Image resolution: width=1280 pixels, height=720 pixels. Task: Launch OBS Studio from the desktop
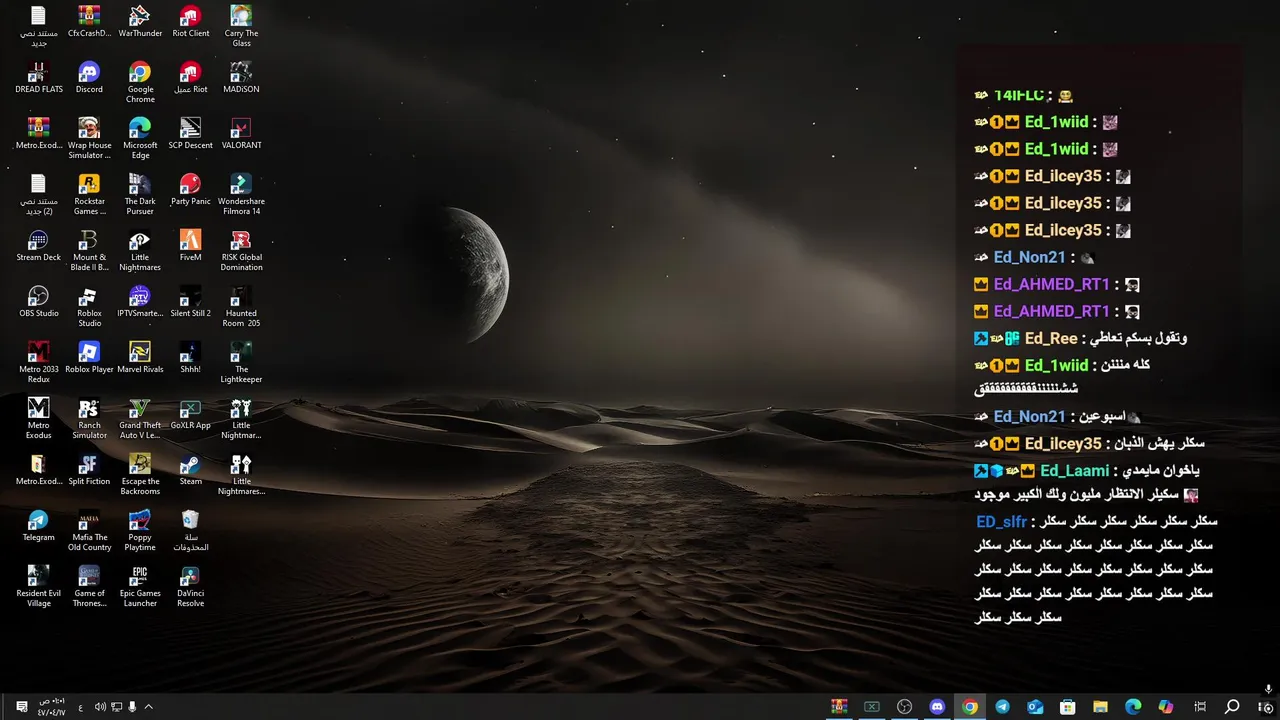(x=38, y=302)
